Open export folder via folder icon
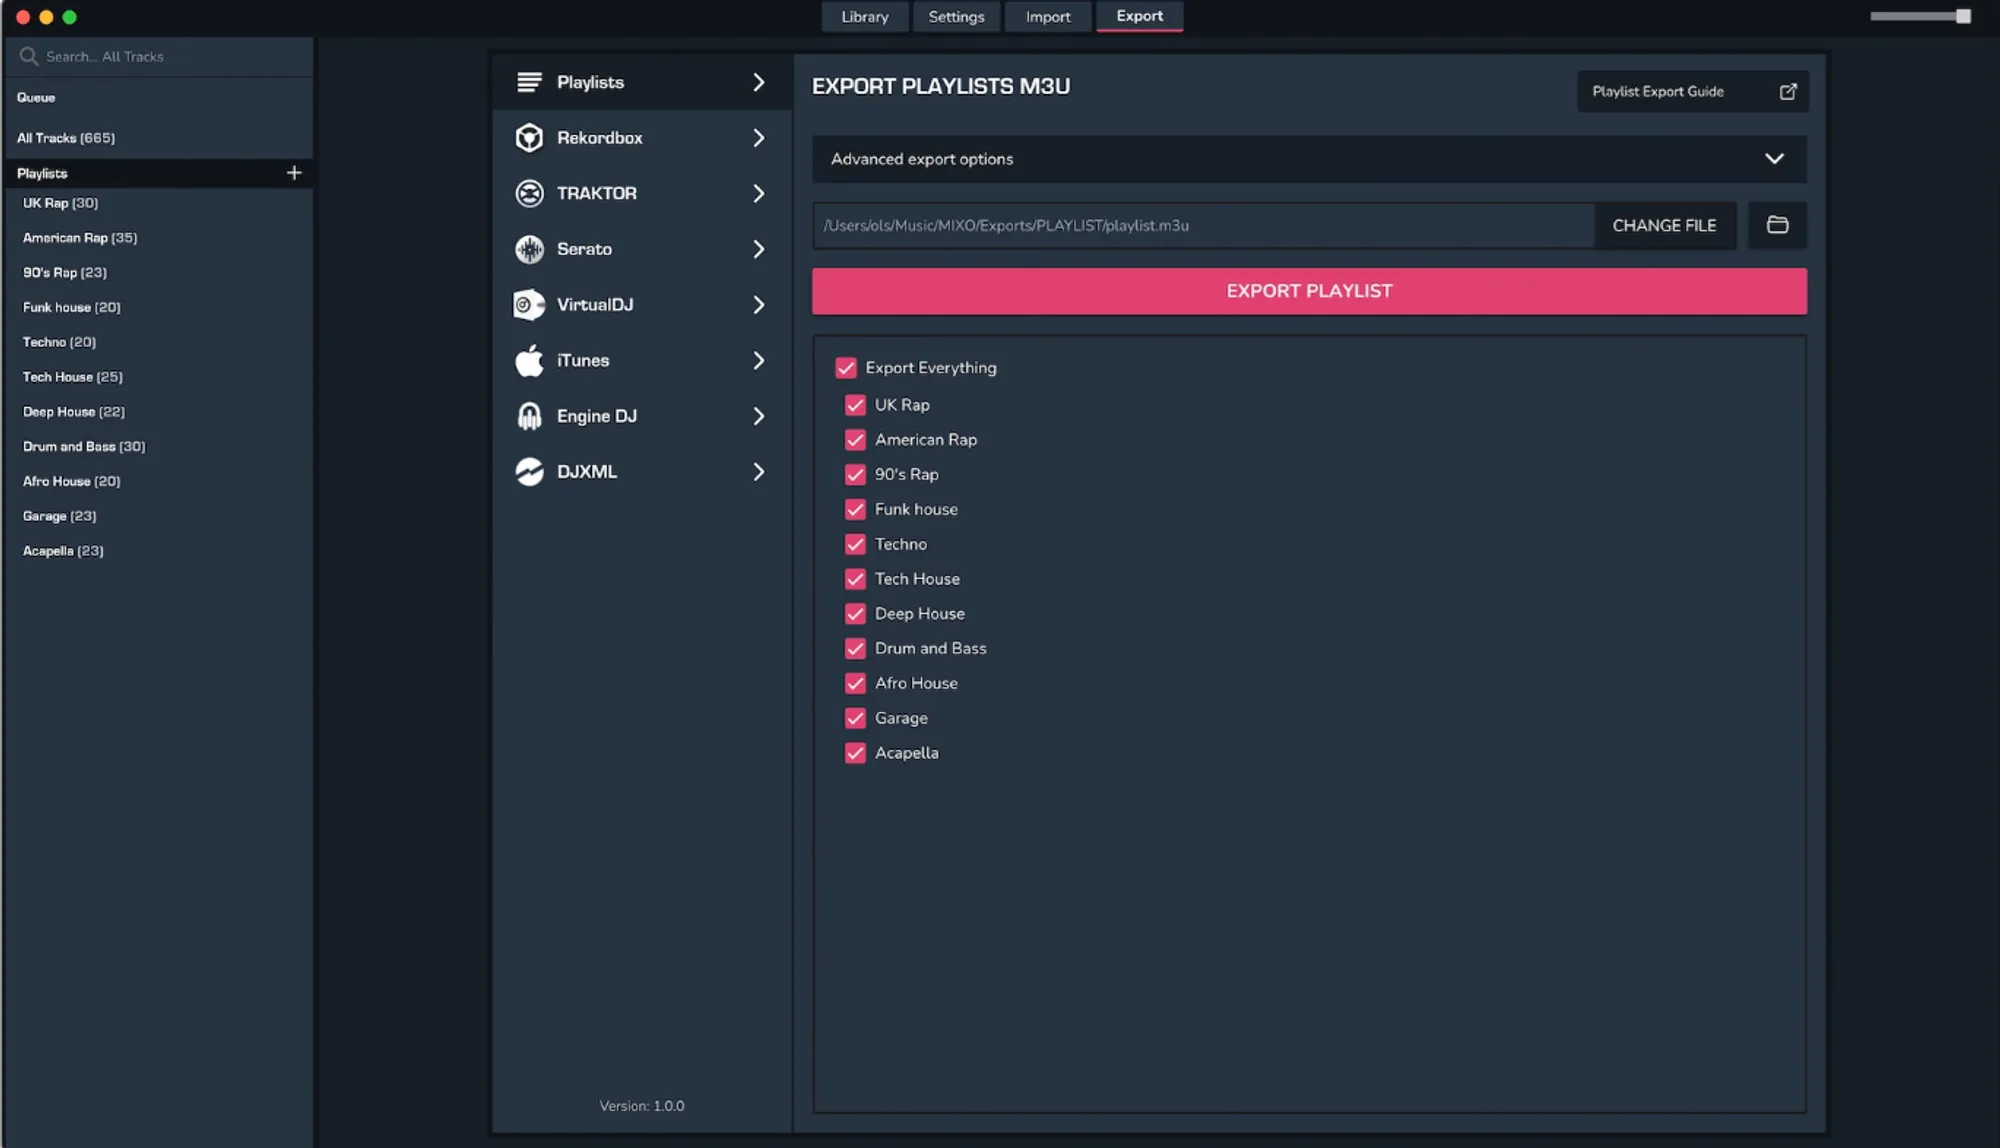The width and height of the screenshot is (2000, 1148). point(1777,225)
